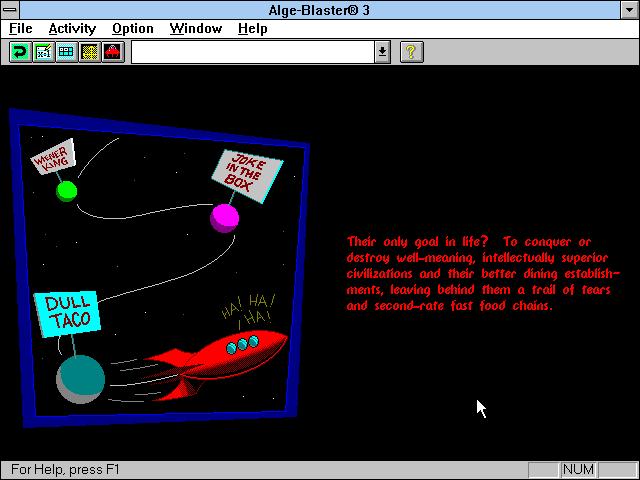This screenshot has height=480, width=640.
Task: Open the window system control menu box
Action: 10,9
